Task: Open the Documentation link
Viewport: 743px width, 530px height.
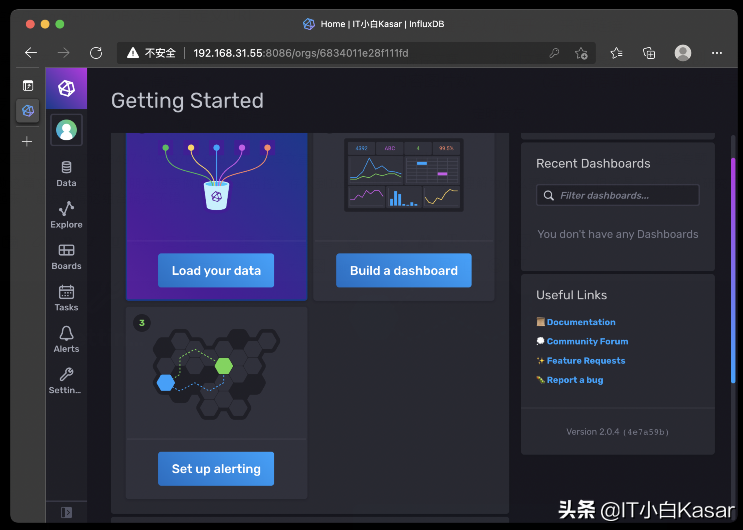Action: 581,322
